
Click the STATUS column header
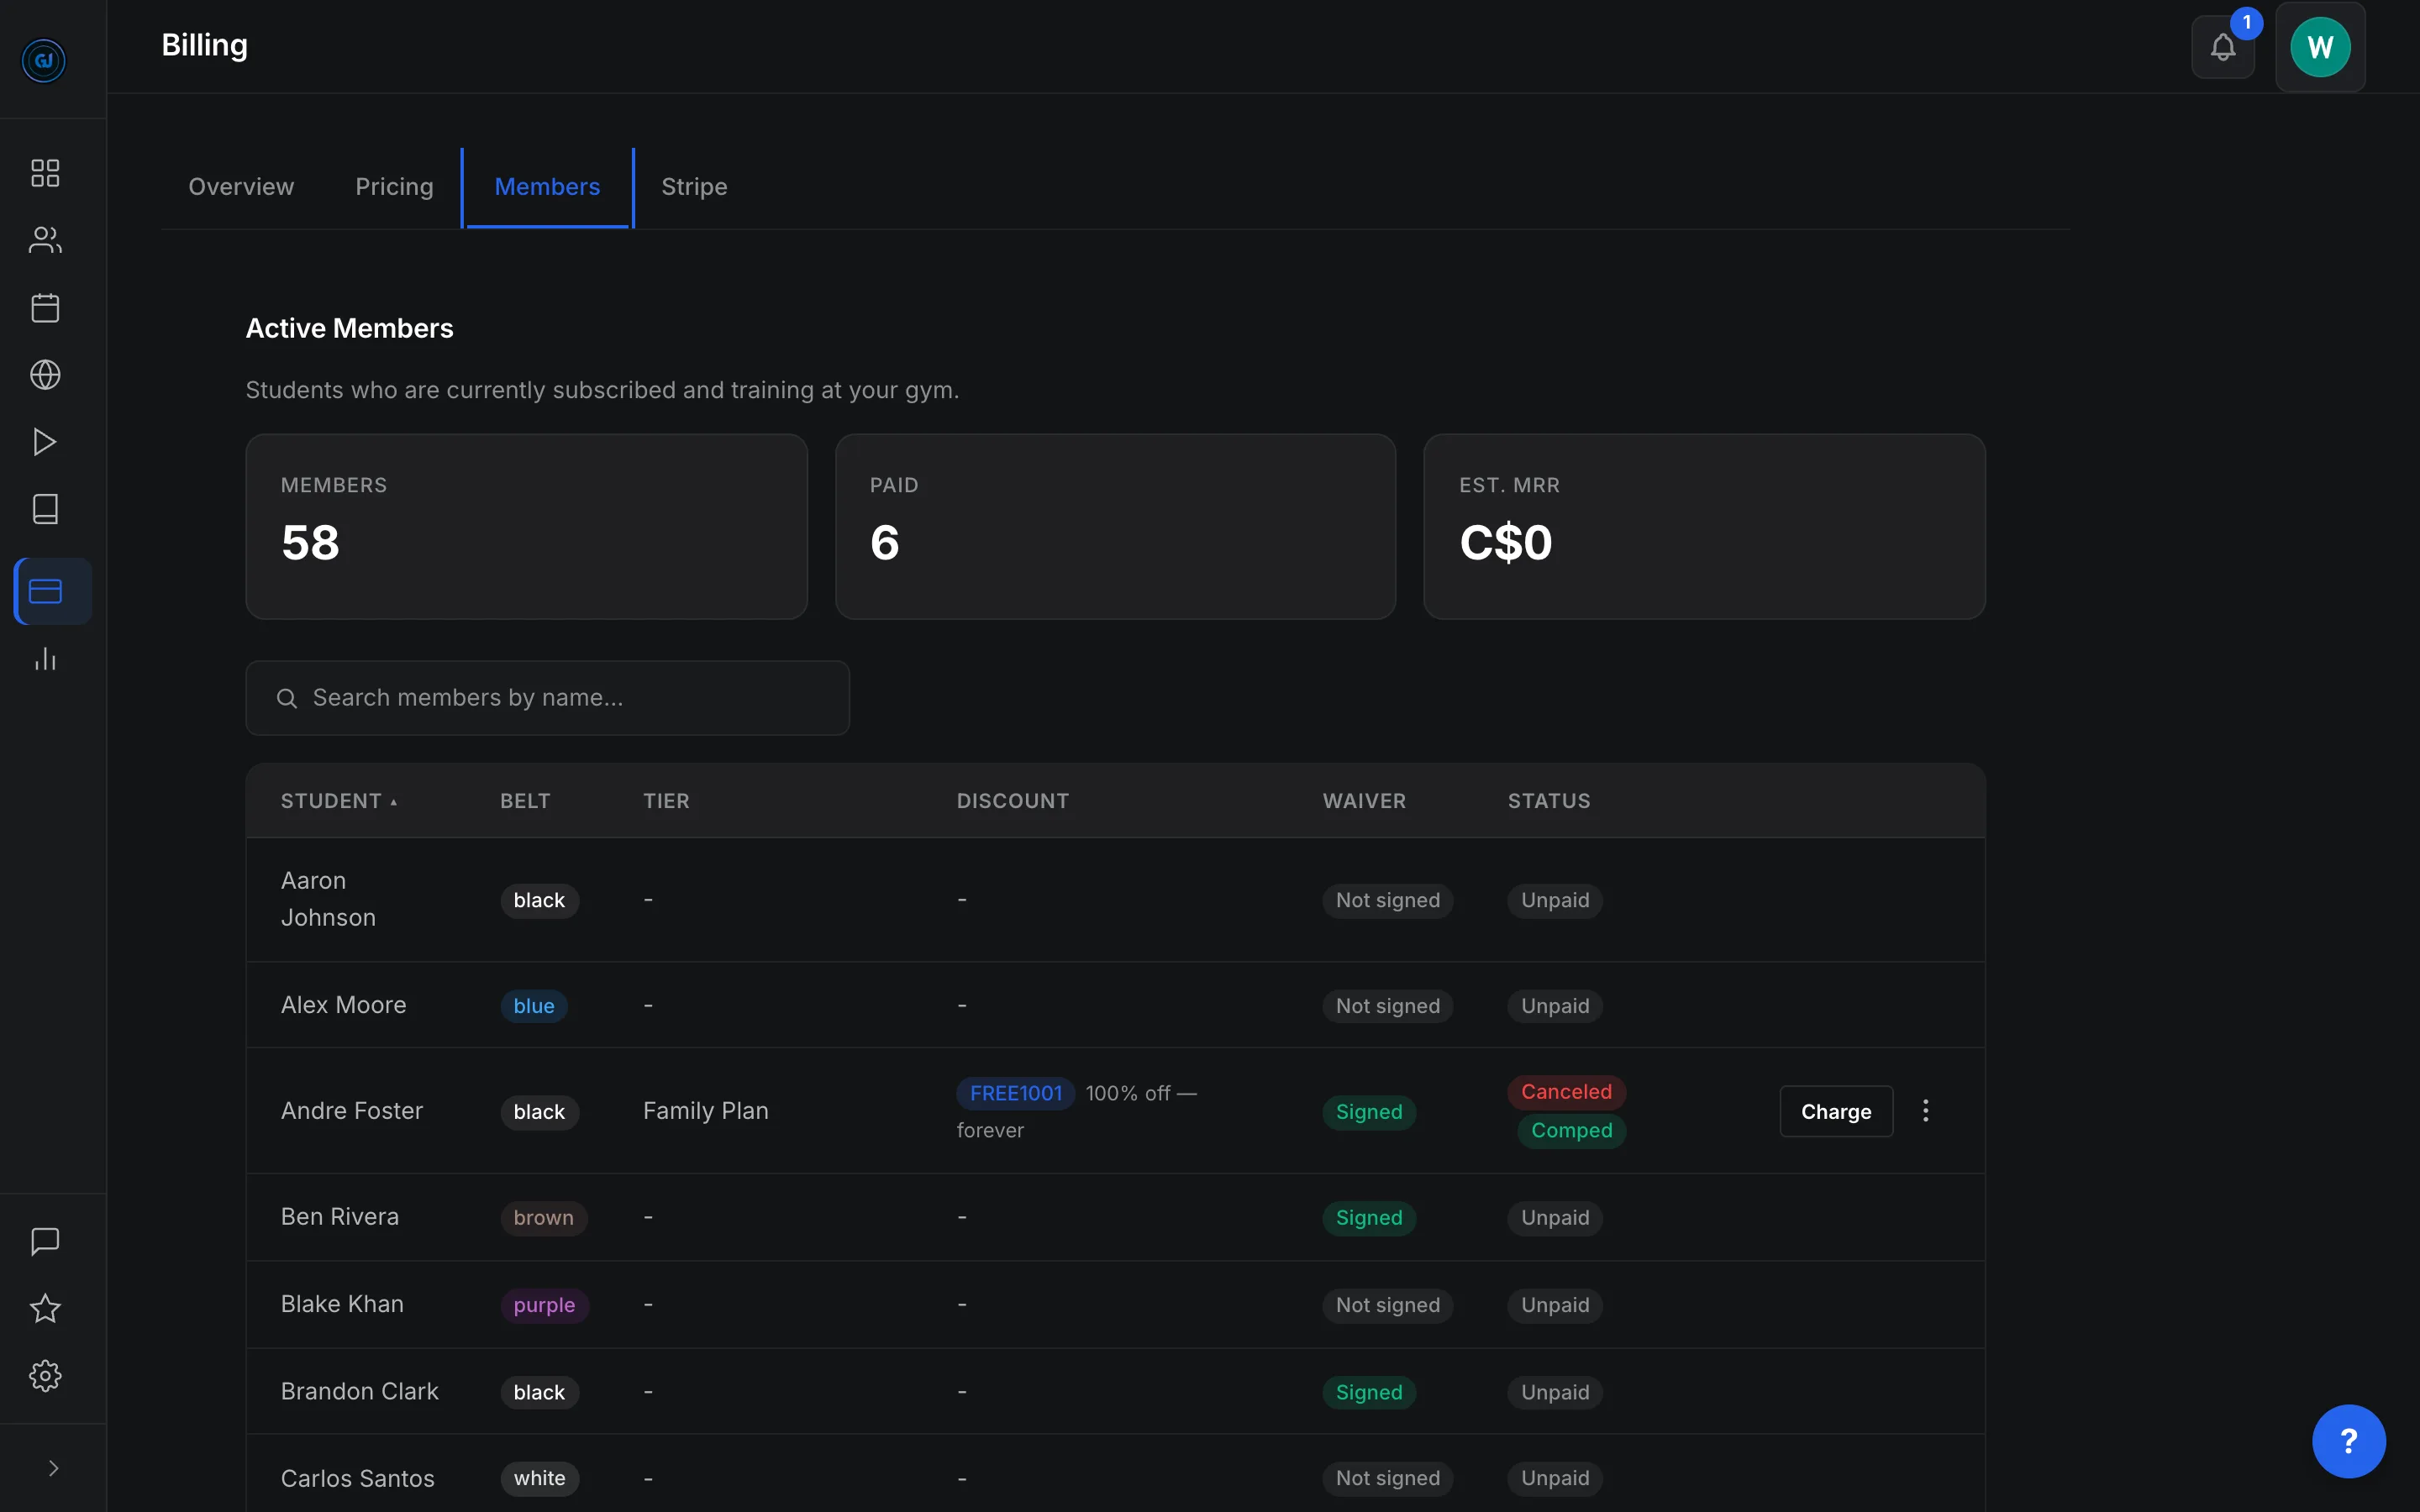tap(1549, 801)
